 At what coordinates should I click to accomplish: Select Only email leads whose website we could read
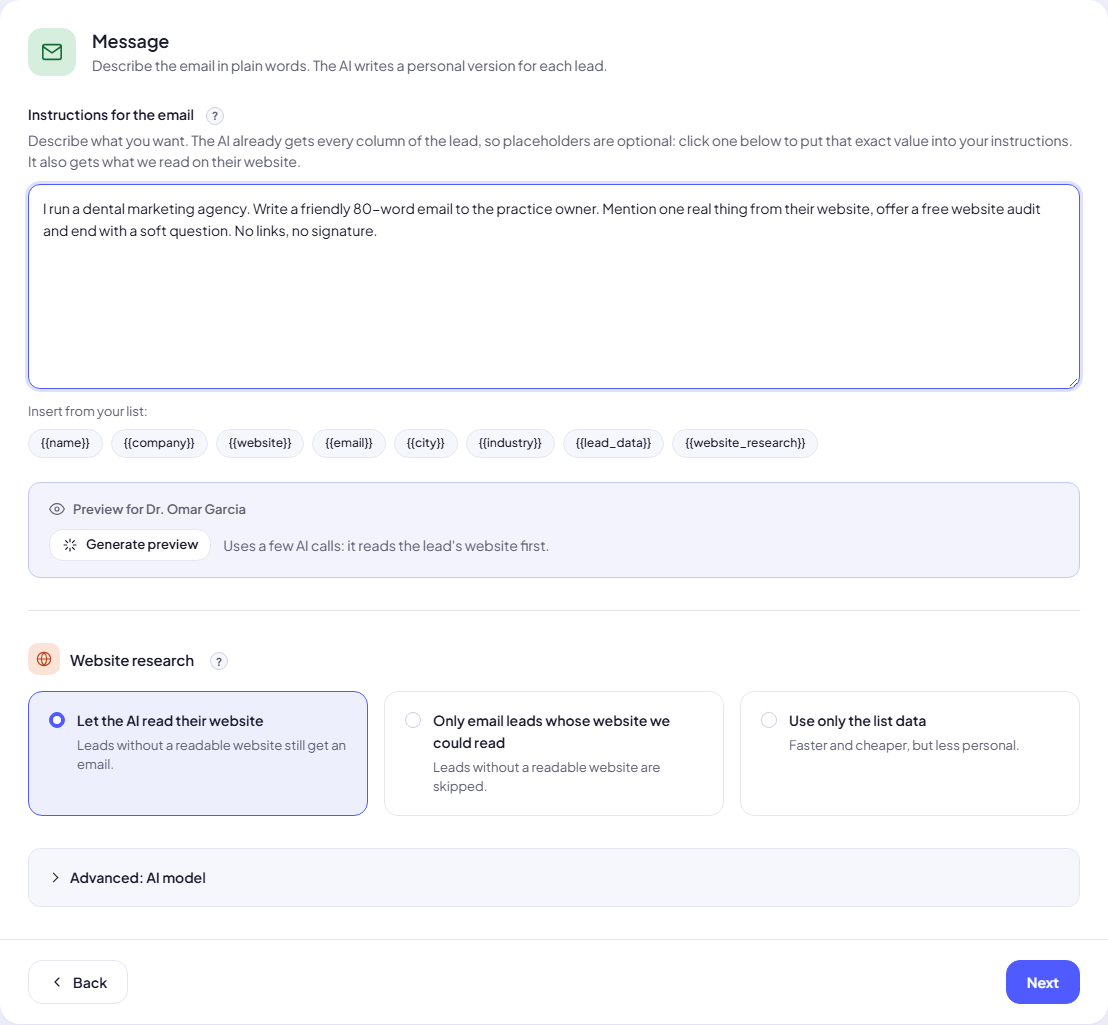point(554,753)
